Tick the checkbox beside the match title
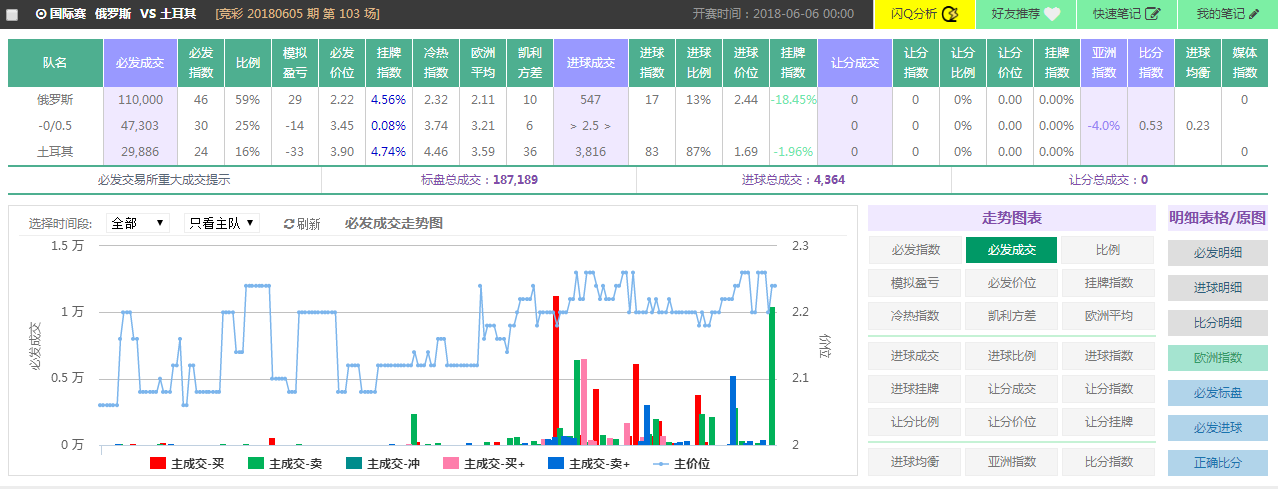Screen dimensions: 1278x489 pos(13,15)
